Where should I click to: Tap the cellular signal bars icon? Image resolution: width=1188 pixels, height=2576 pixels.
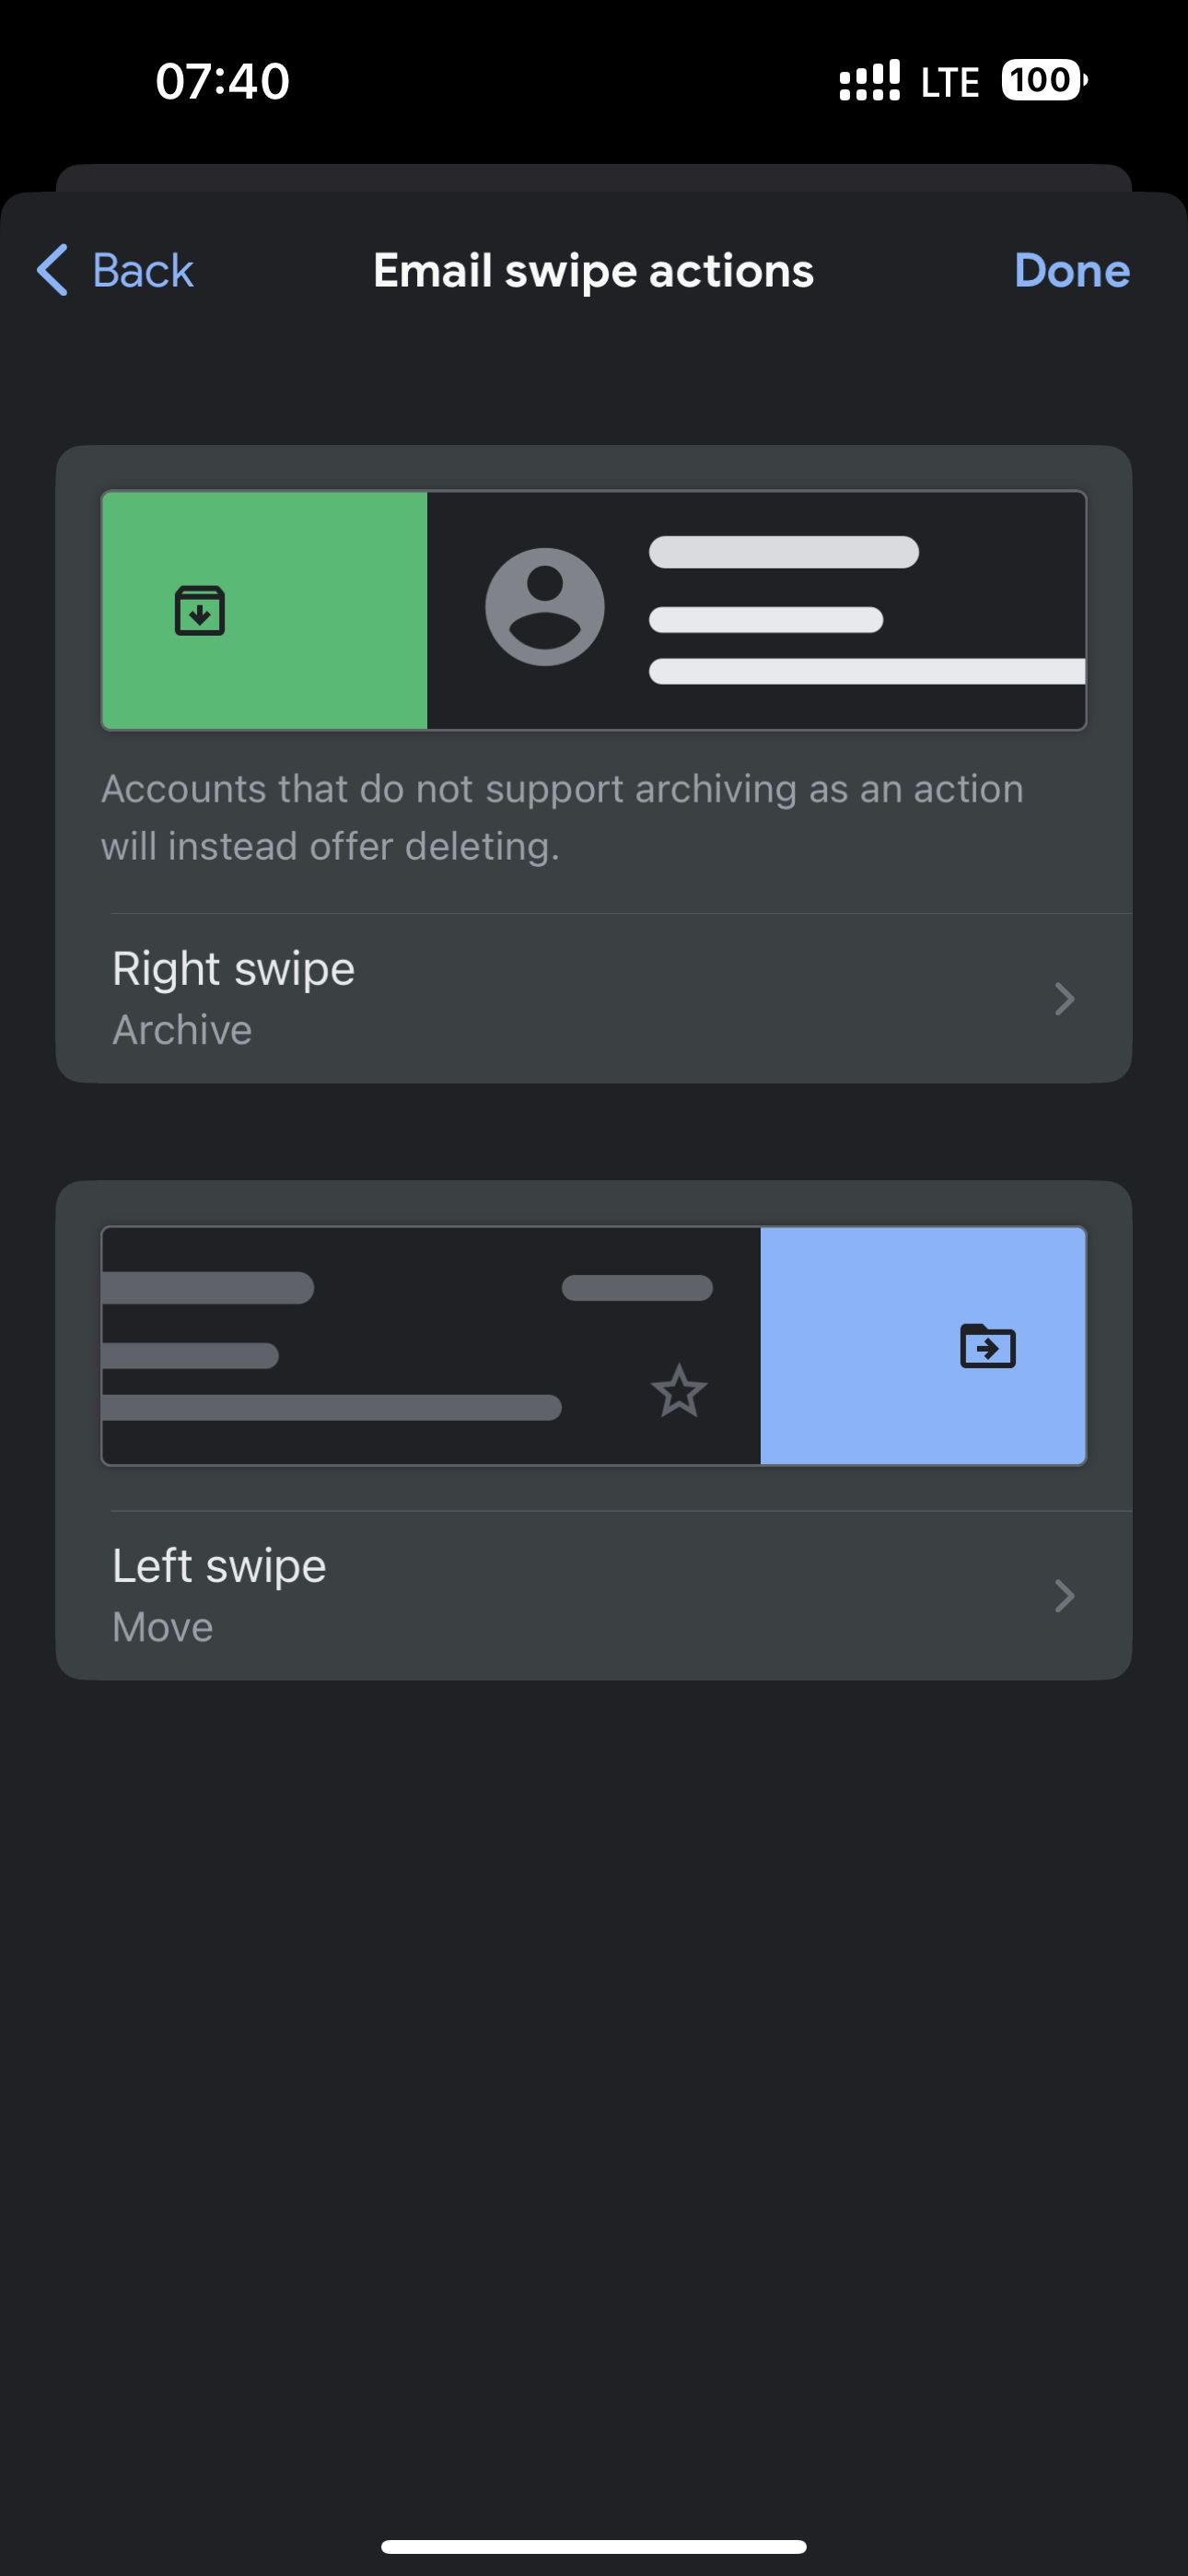869,81
